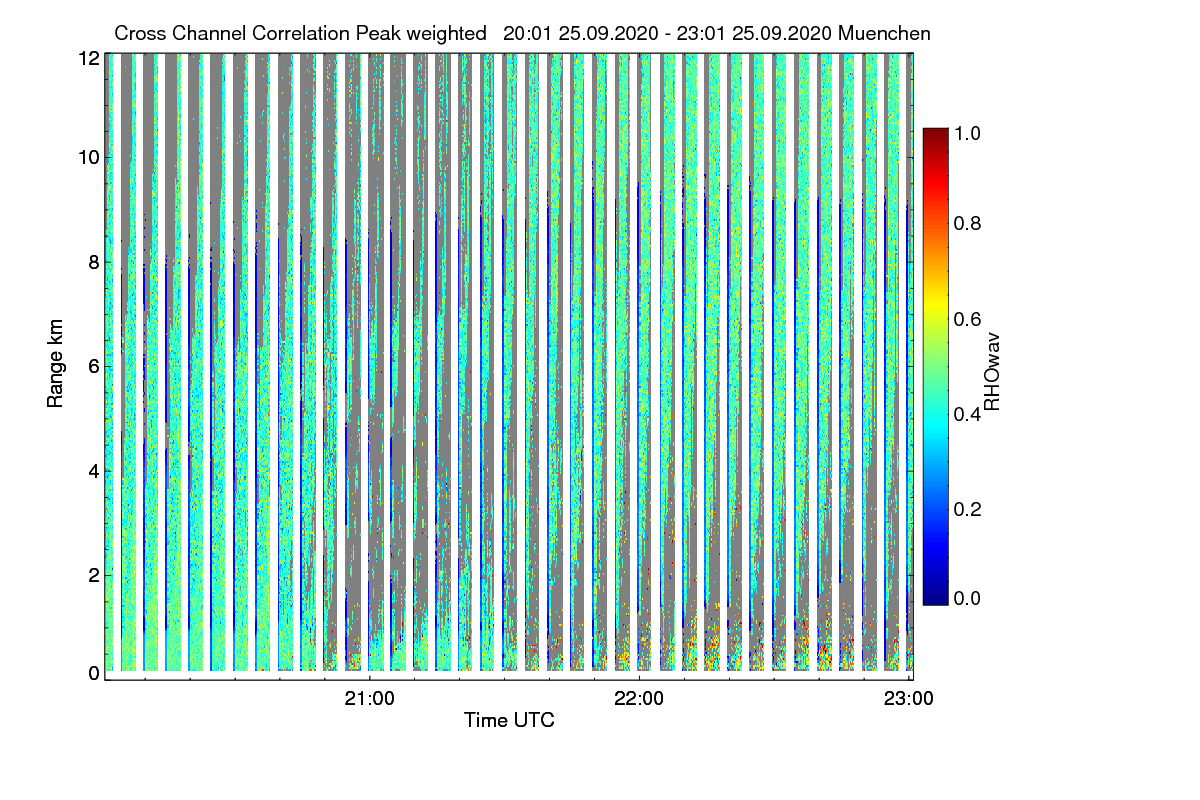Screen dimensions: 1200x800
Task: Click the '0.2' colorbar scale value
Action: point(966,509)
